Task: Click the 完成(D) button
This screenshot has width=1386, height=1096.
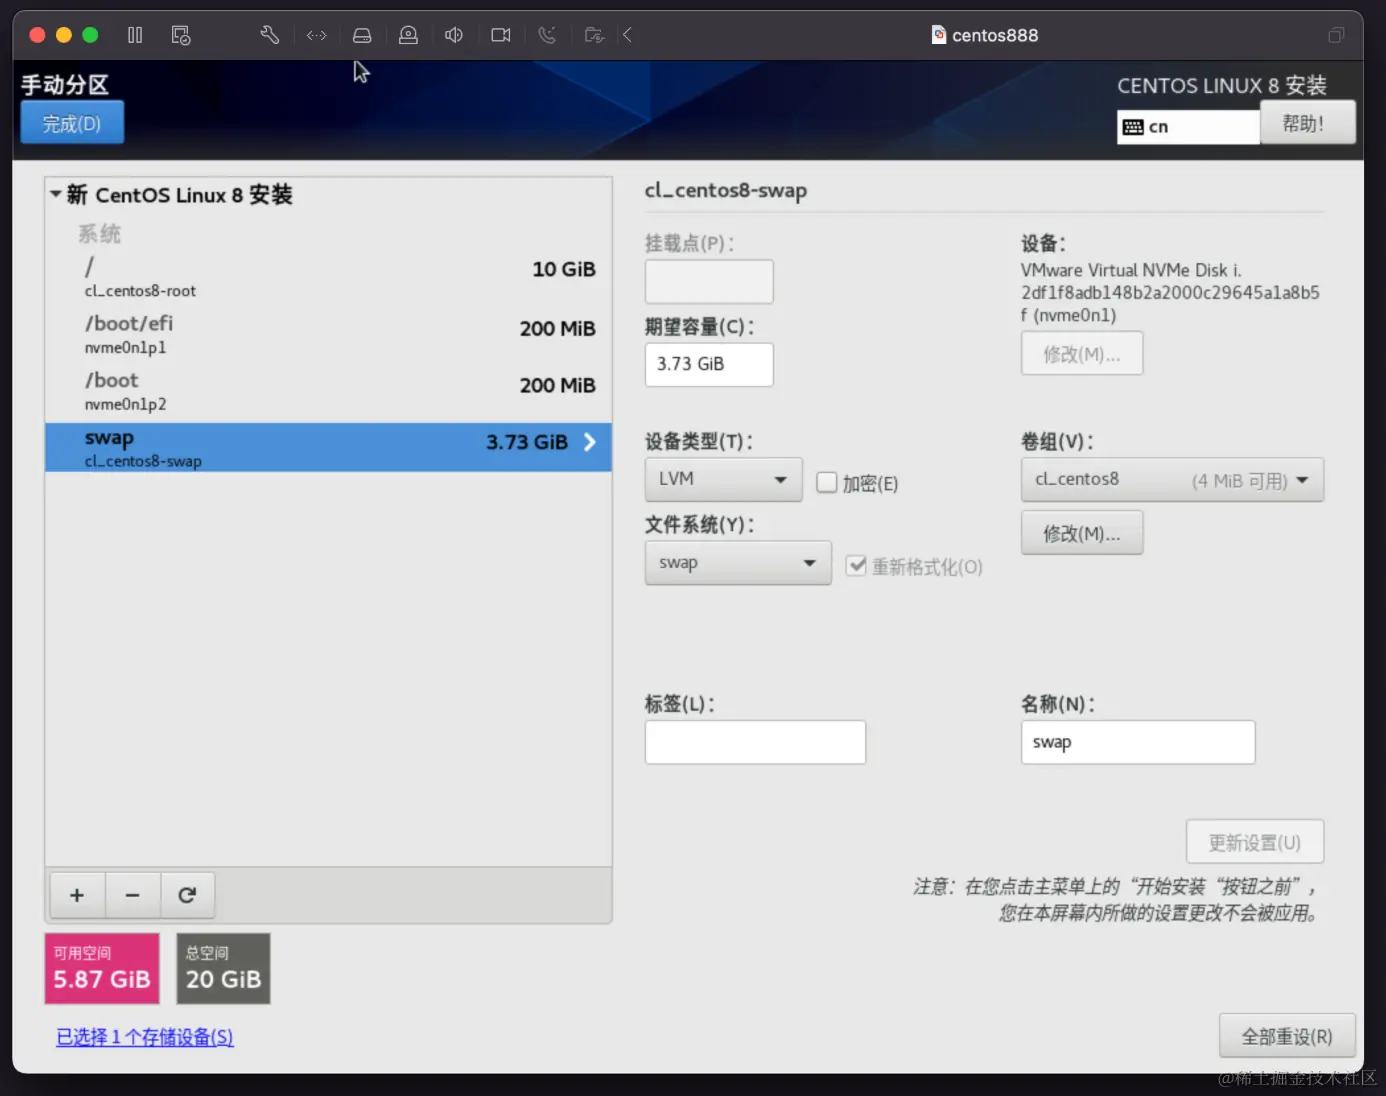Action: pos(72,123)
